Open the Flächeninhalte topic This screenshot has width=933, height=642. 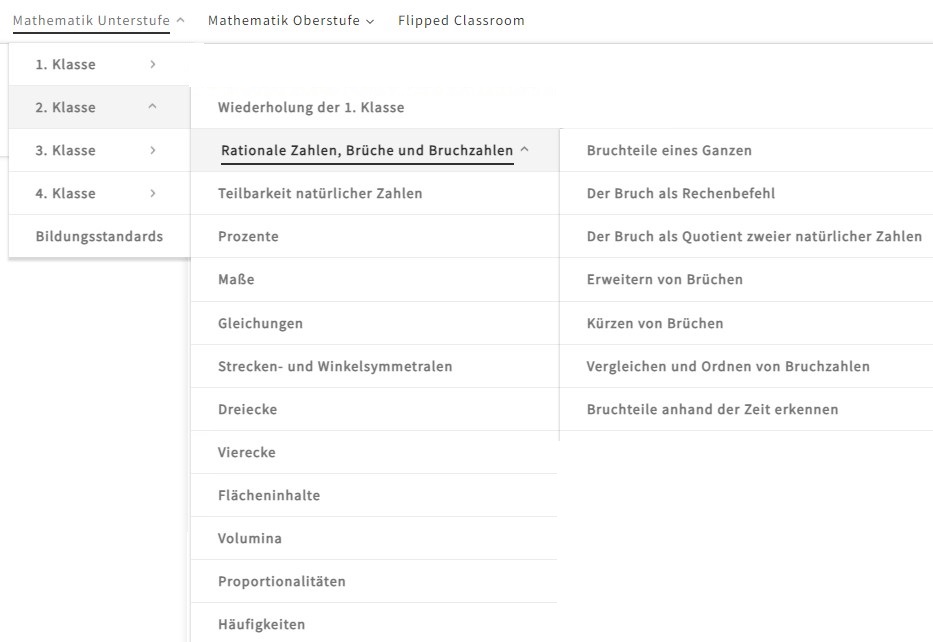click(269, 496)
